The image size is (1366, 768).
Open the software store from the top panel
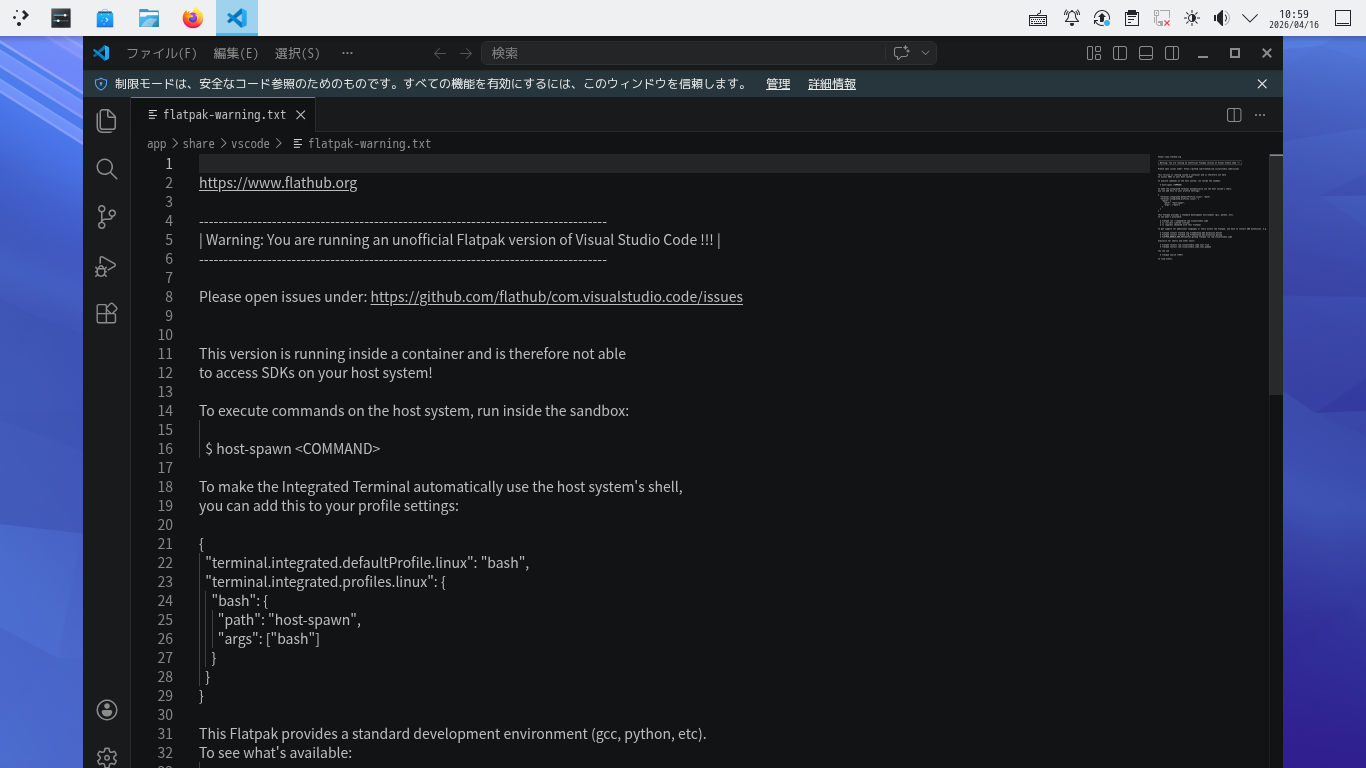click(x=105, y=18)
